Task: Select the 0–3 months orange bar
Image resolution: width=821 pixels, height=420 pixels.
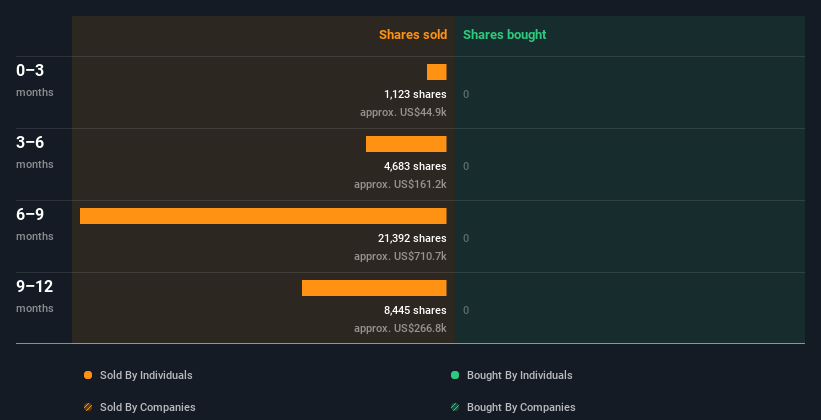Action: click(437, 72)
